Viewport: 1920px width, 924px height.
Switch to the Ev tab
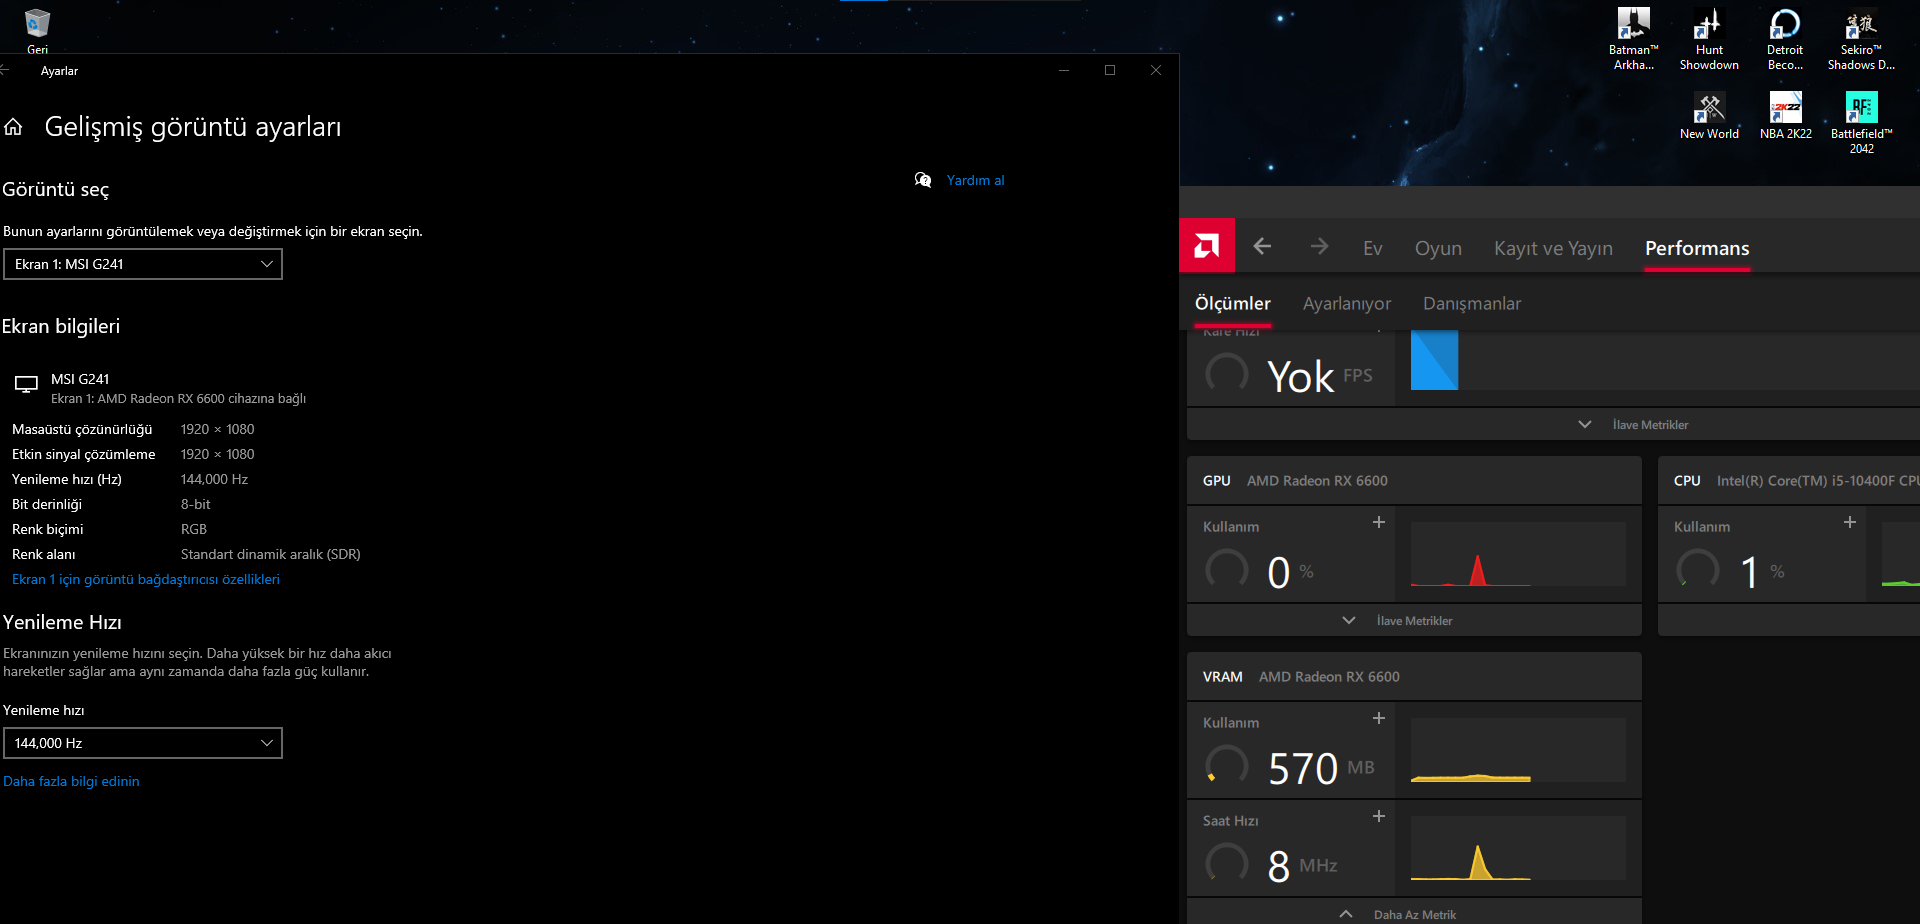(x=1373, y=248)
